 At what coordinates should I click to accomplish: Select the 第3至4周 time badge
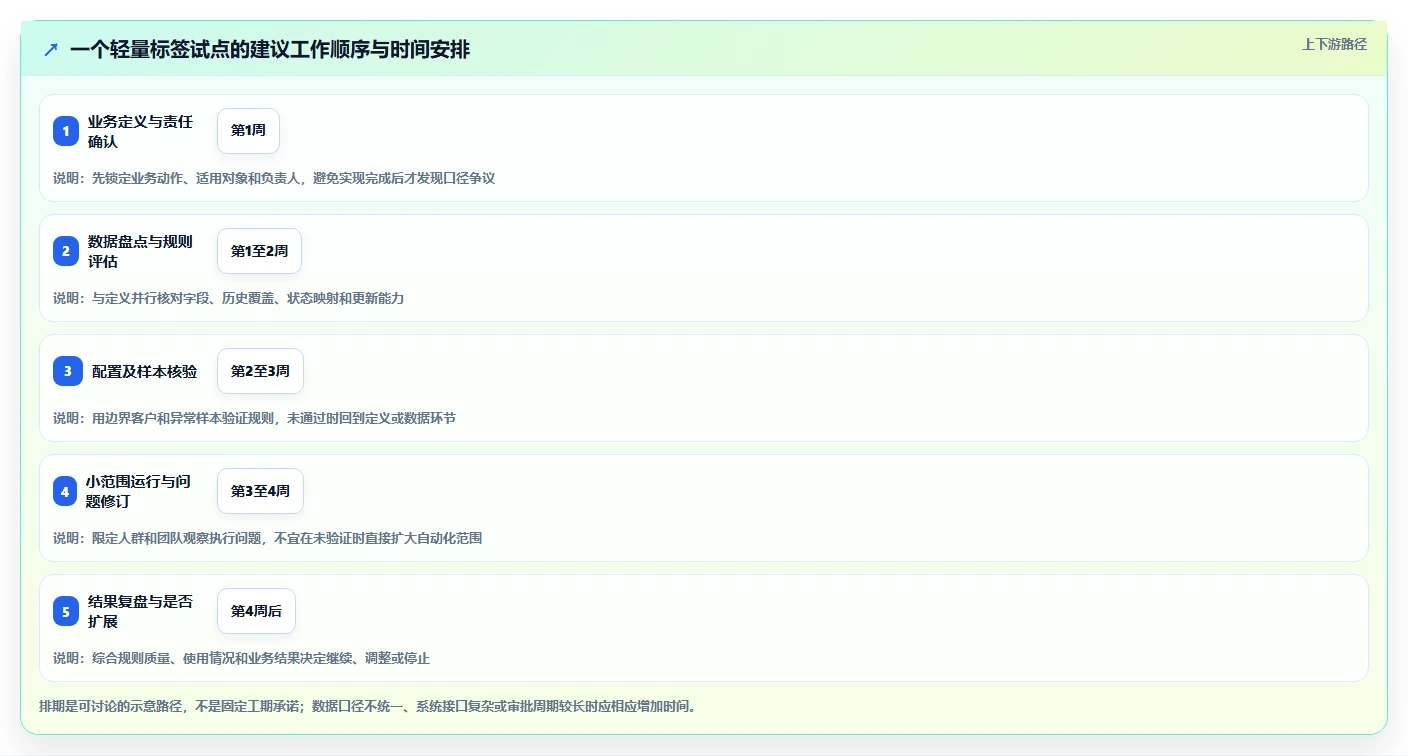point(260,491)
